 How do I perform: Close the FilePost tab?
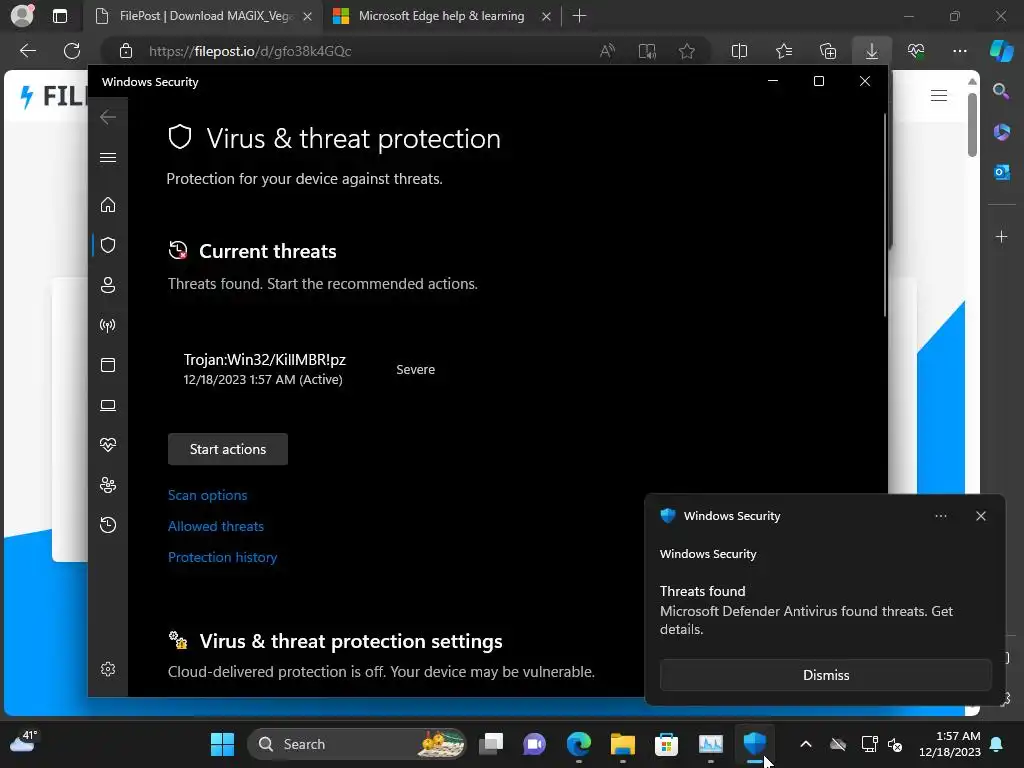click(308, 16)
